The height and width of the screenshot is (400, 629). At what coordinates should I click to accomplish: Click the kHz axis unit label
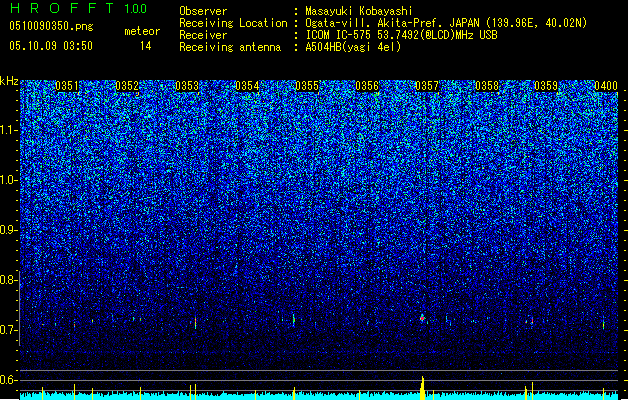coord(9,81)
